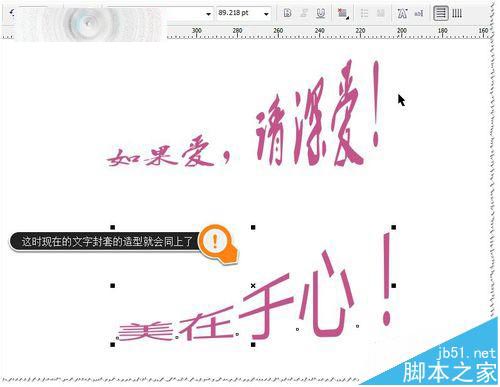Click the envelope node after 在
This screenshot has width=500, height=387.
click(x=237, y=334)
